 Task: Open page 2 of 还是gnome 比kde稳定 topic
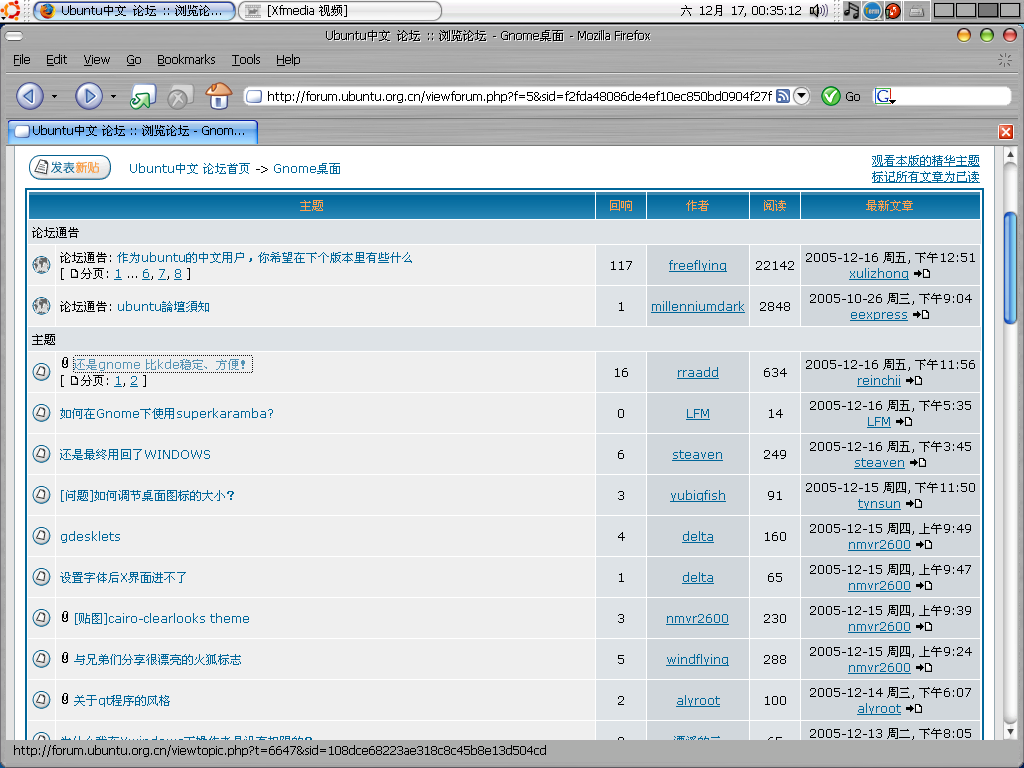coord(134,381)
